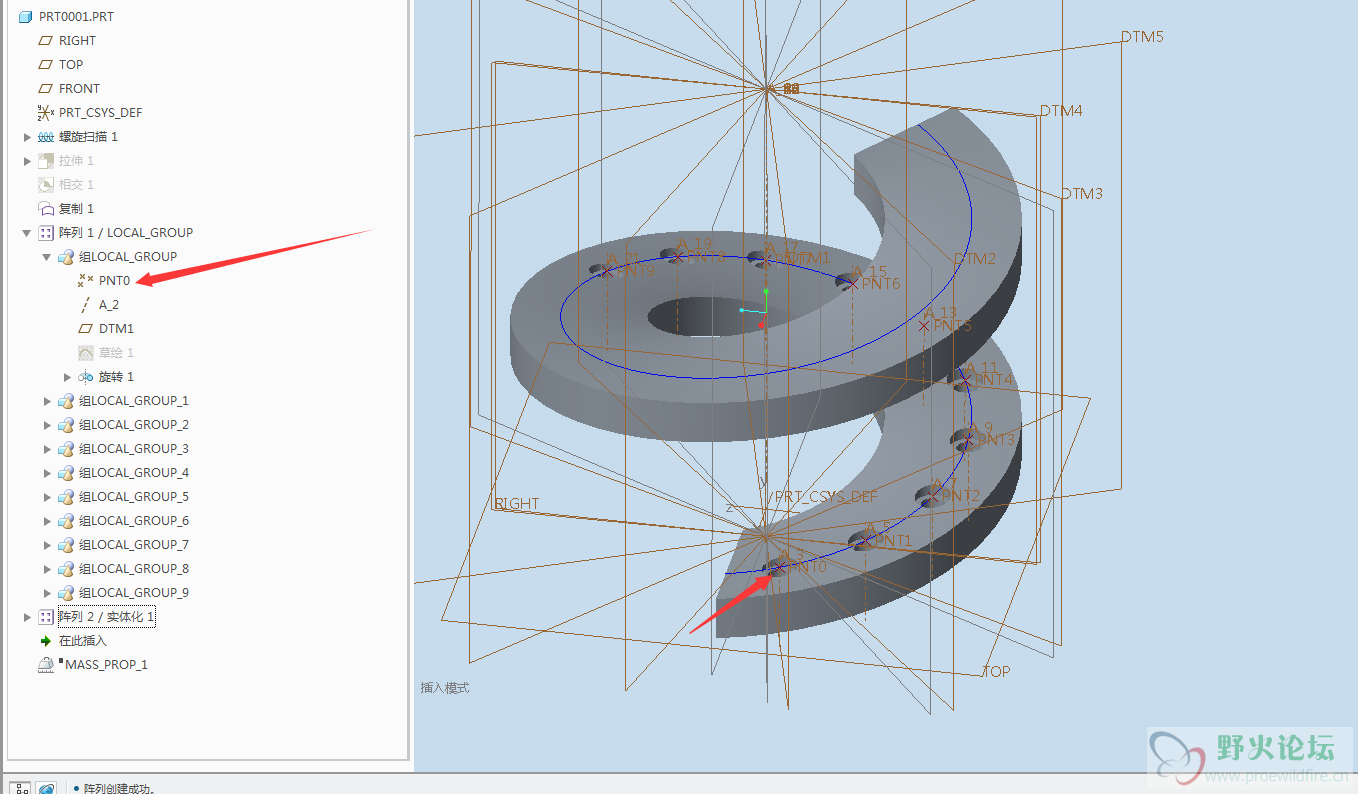
Task: Expand the 组LOCAL_GROUP_9 node
Action: click(47, 593)
